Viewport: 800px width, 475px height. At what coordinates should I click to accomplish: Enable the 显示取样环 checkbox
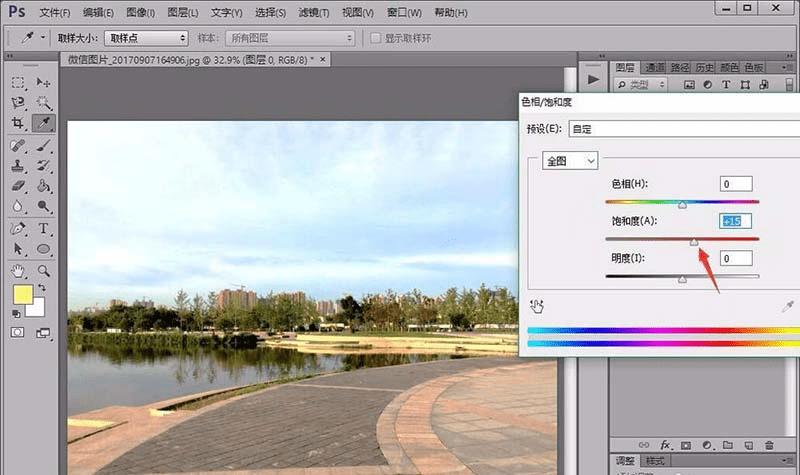[x=376, y=38]
